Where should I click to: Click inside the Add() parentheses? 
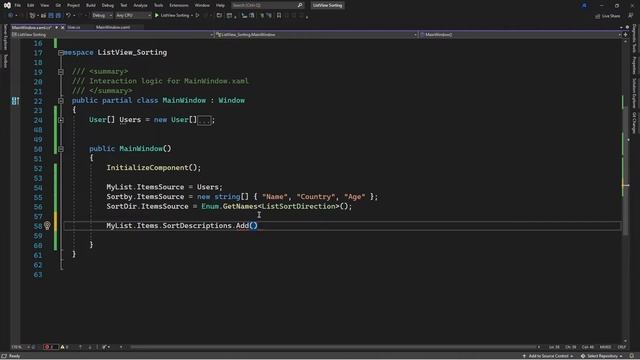[253, 225]
